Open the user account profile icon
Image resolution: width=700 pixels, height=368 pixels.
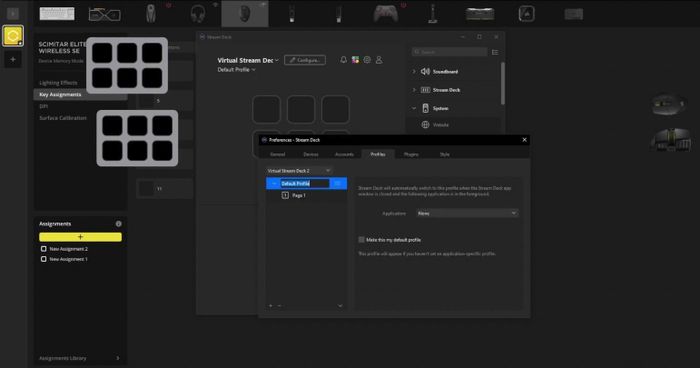[379, 60]
